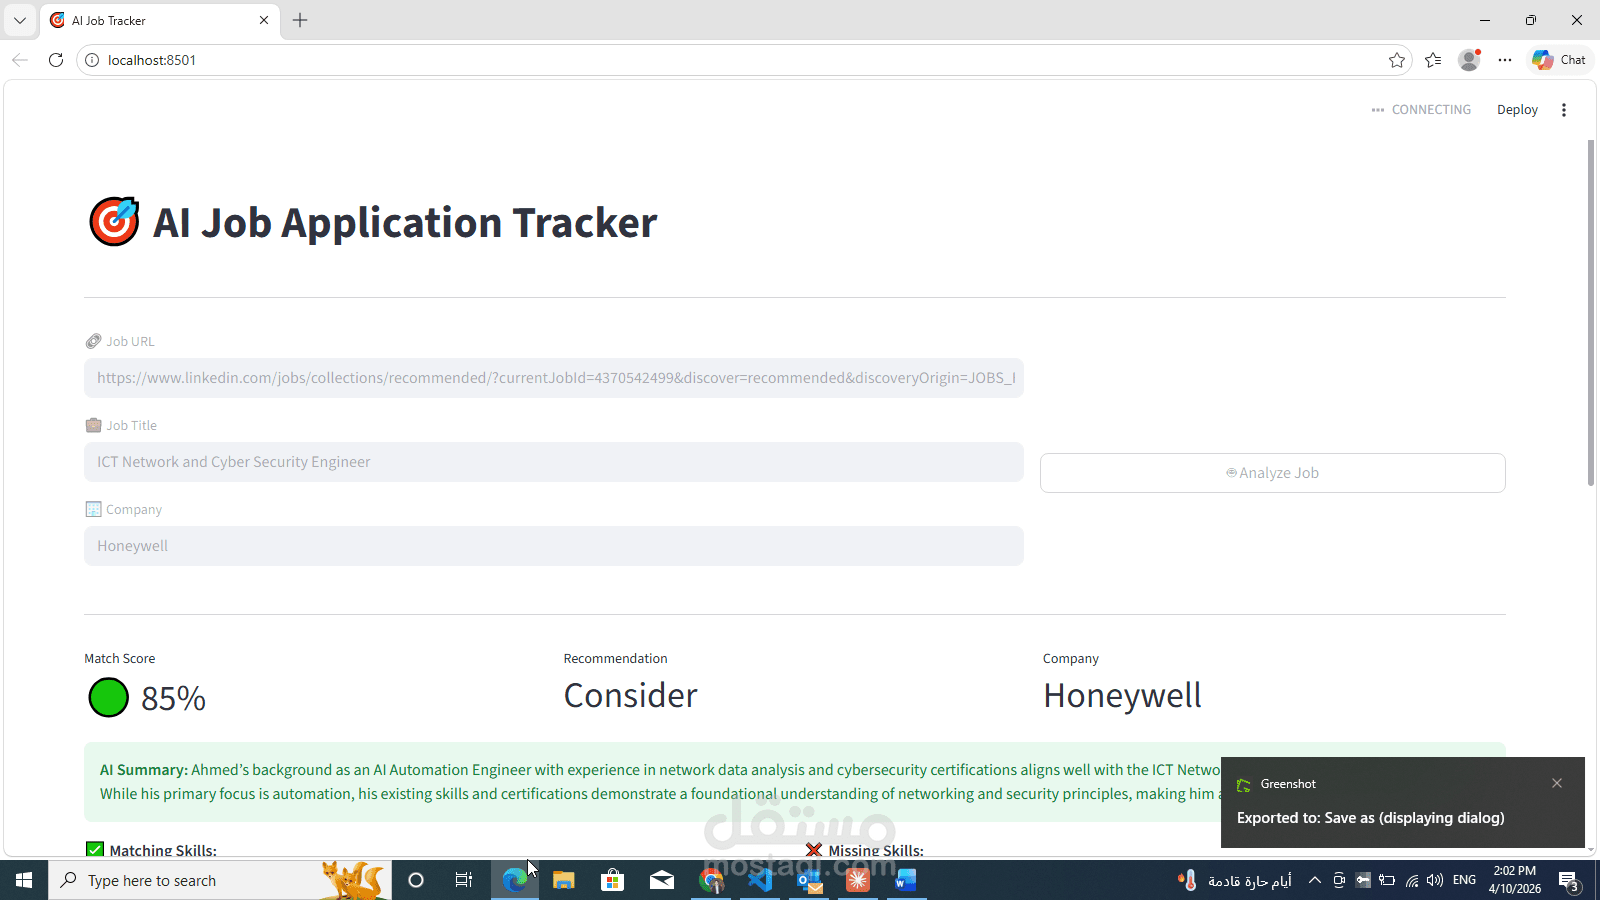The image size is (1600, 900).
Task: Open a new browser tab
Action: (x=300, y=20)
